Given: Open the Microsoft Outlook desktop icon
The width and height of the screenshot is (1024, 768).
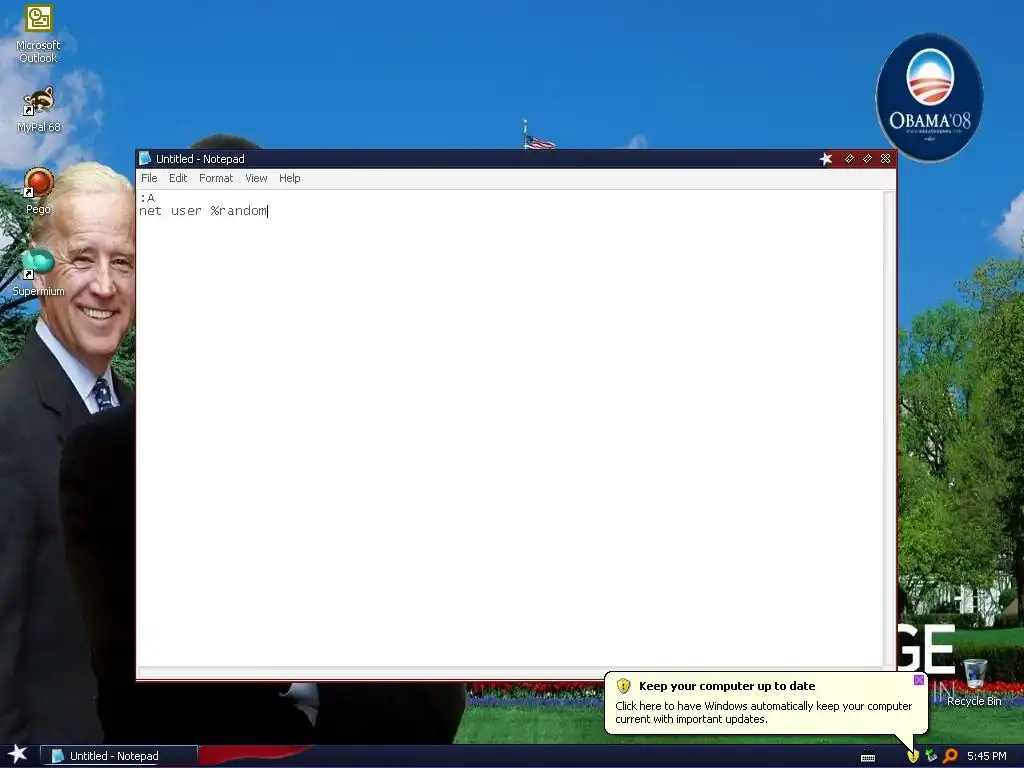Looking at the screenshot, I should tap(38, 34).
